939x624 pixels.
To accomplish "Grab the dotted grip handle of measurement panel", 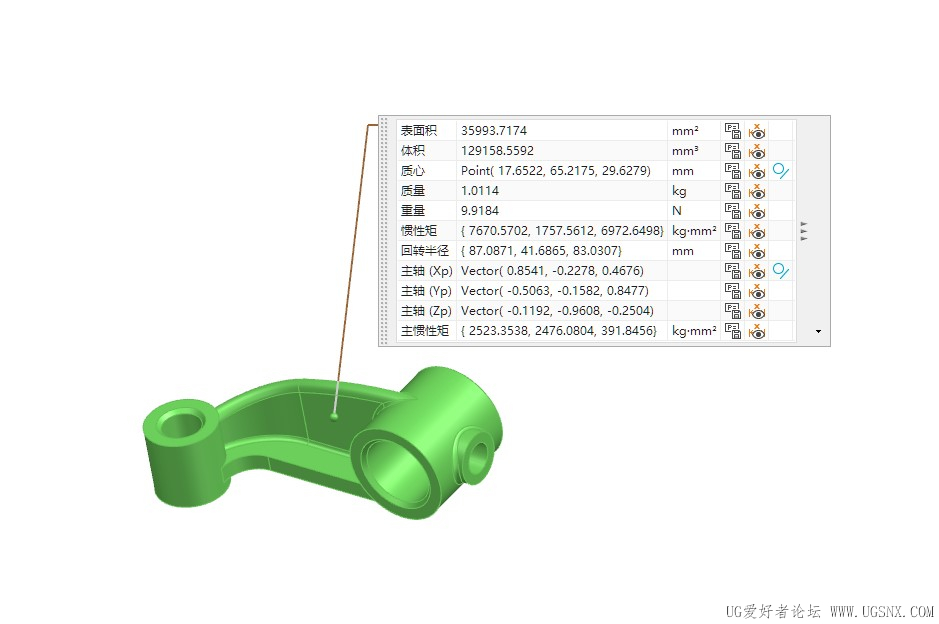I will pos(384,231).
